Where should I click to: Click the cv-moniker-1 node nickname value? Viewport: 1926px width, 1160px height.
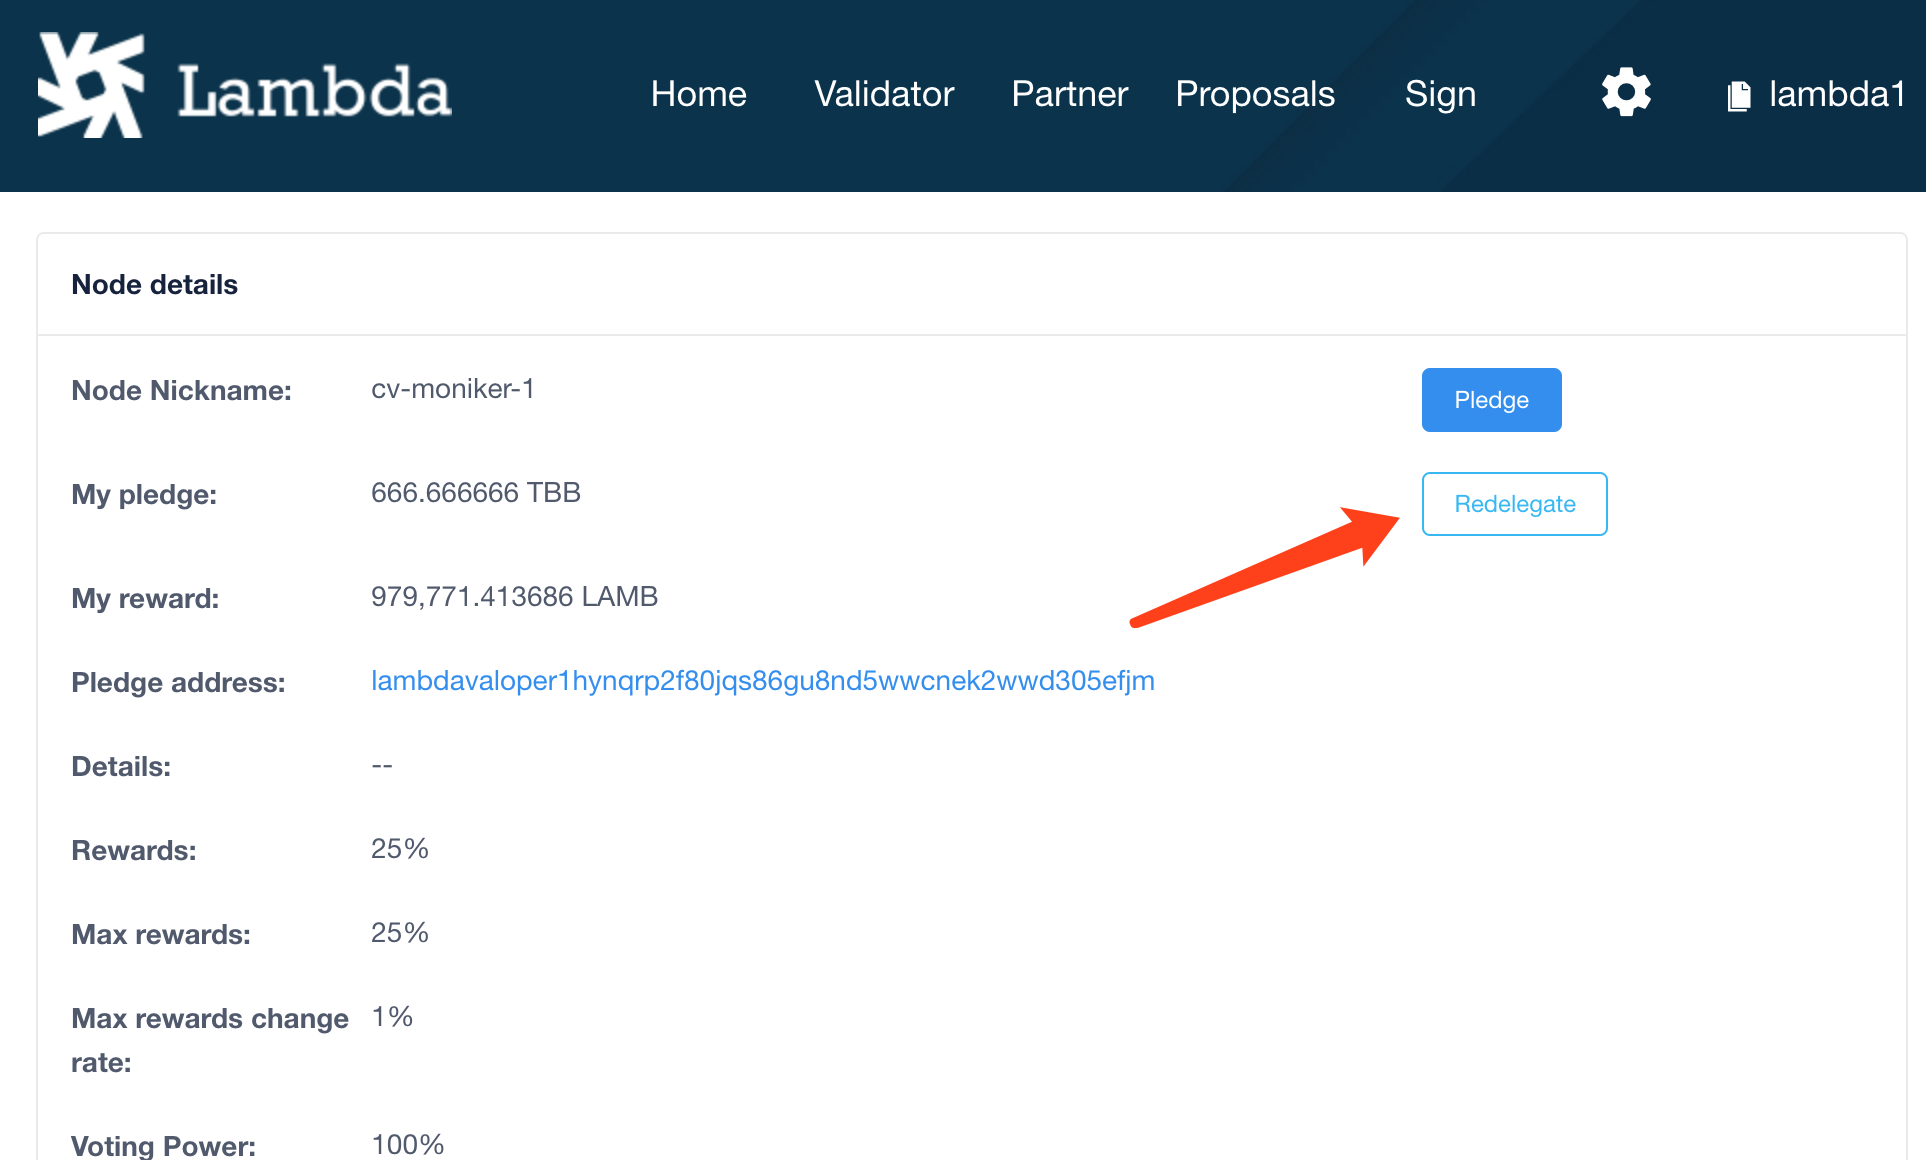pyautogui.click(x=452, y=389)
